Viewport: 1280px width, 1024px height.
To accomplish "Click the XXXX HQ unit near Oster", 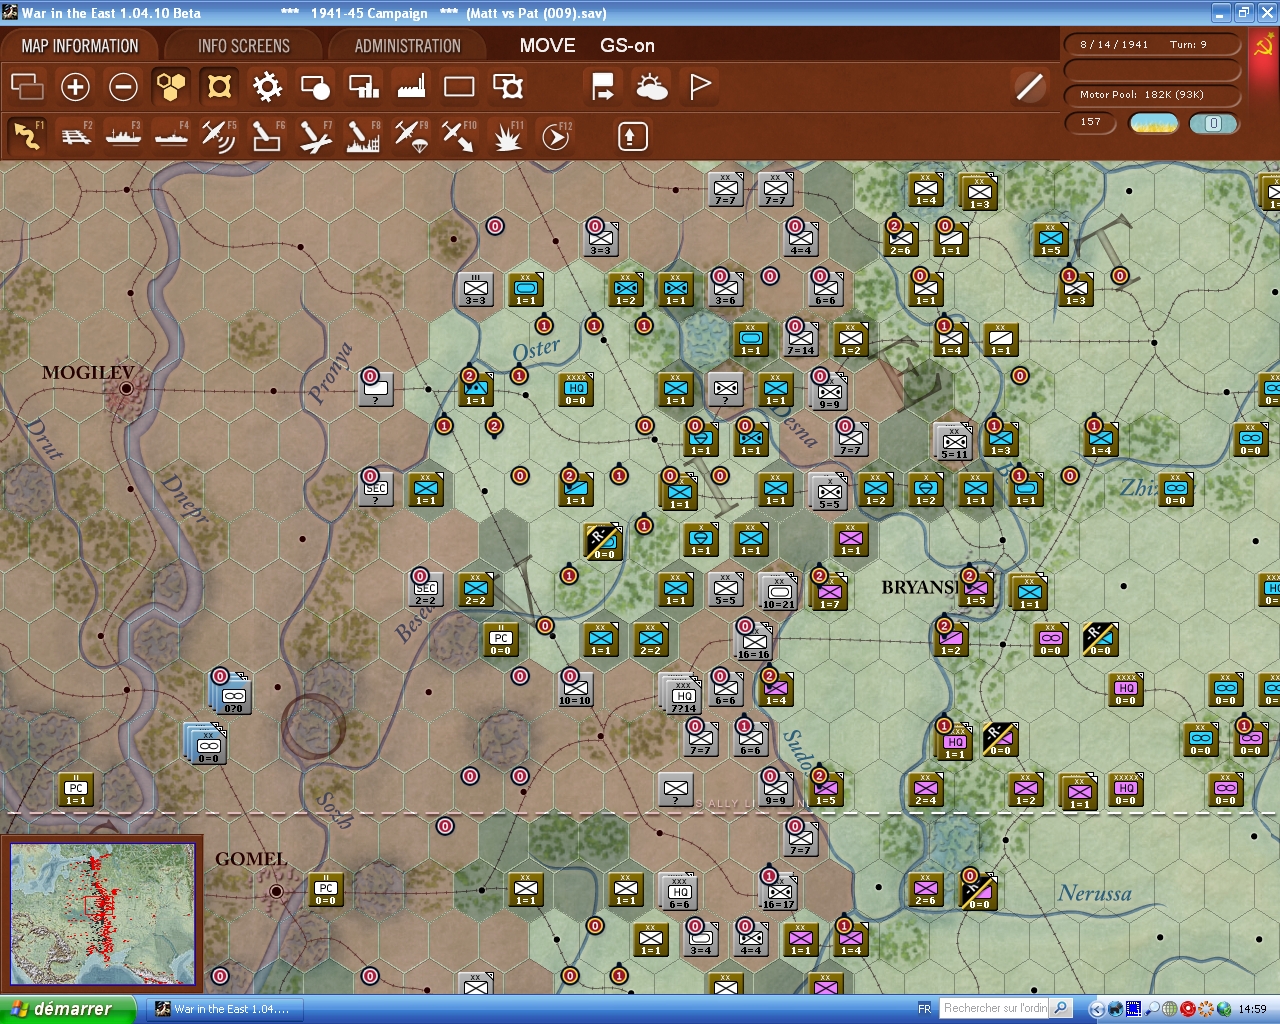I will [576, 390].
